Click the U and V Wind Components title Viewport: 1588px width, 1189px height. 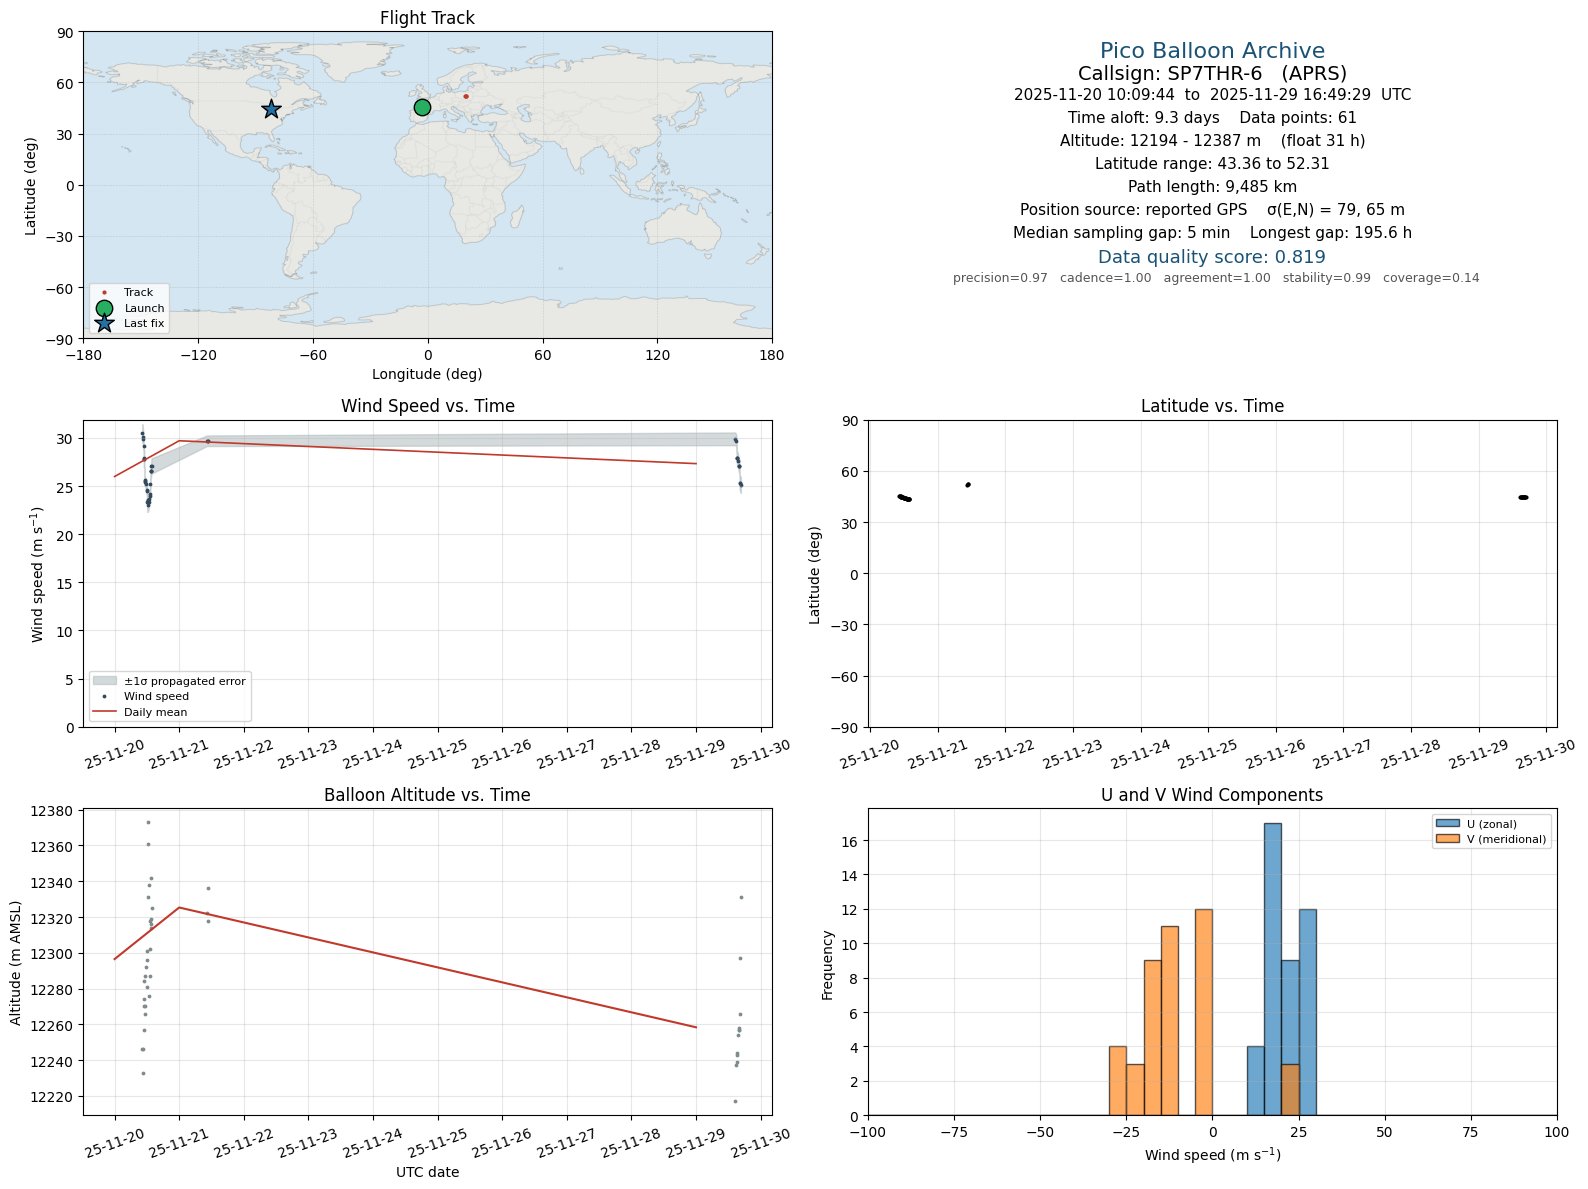[1212, 795]
